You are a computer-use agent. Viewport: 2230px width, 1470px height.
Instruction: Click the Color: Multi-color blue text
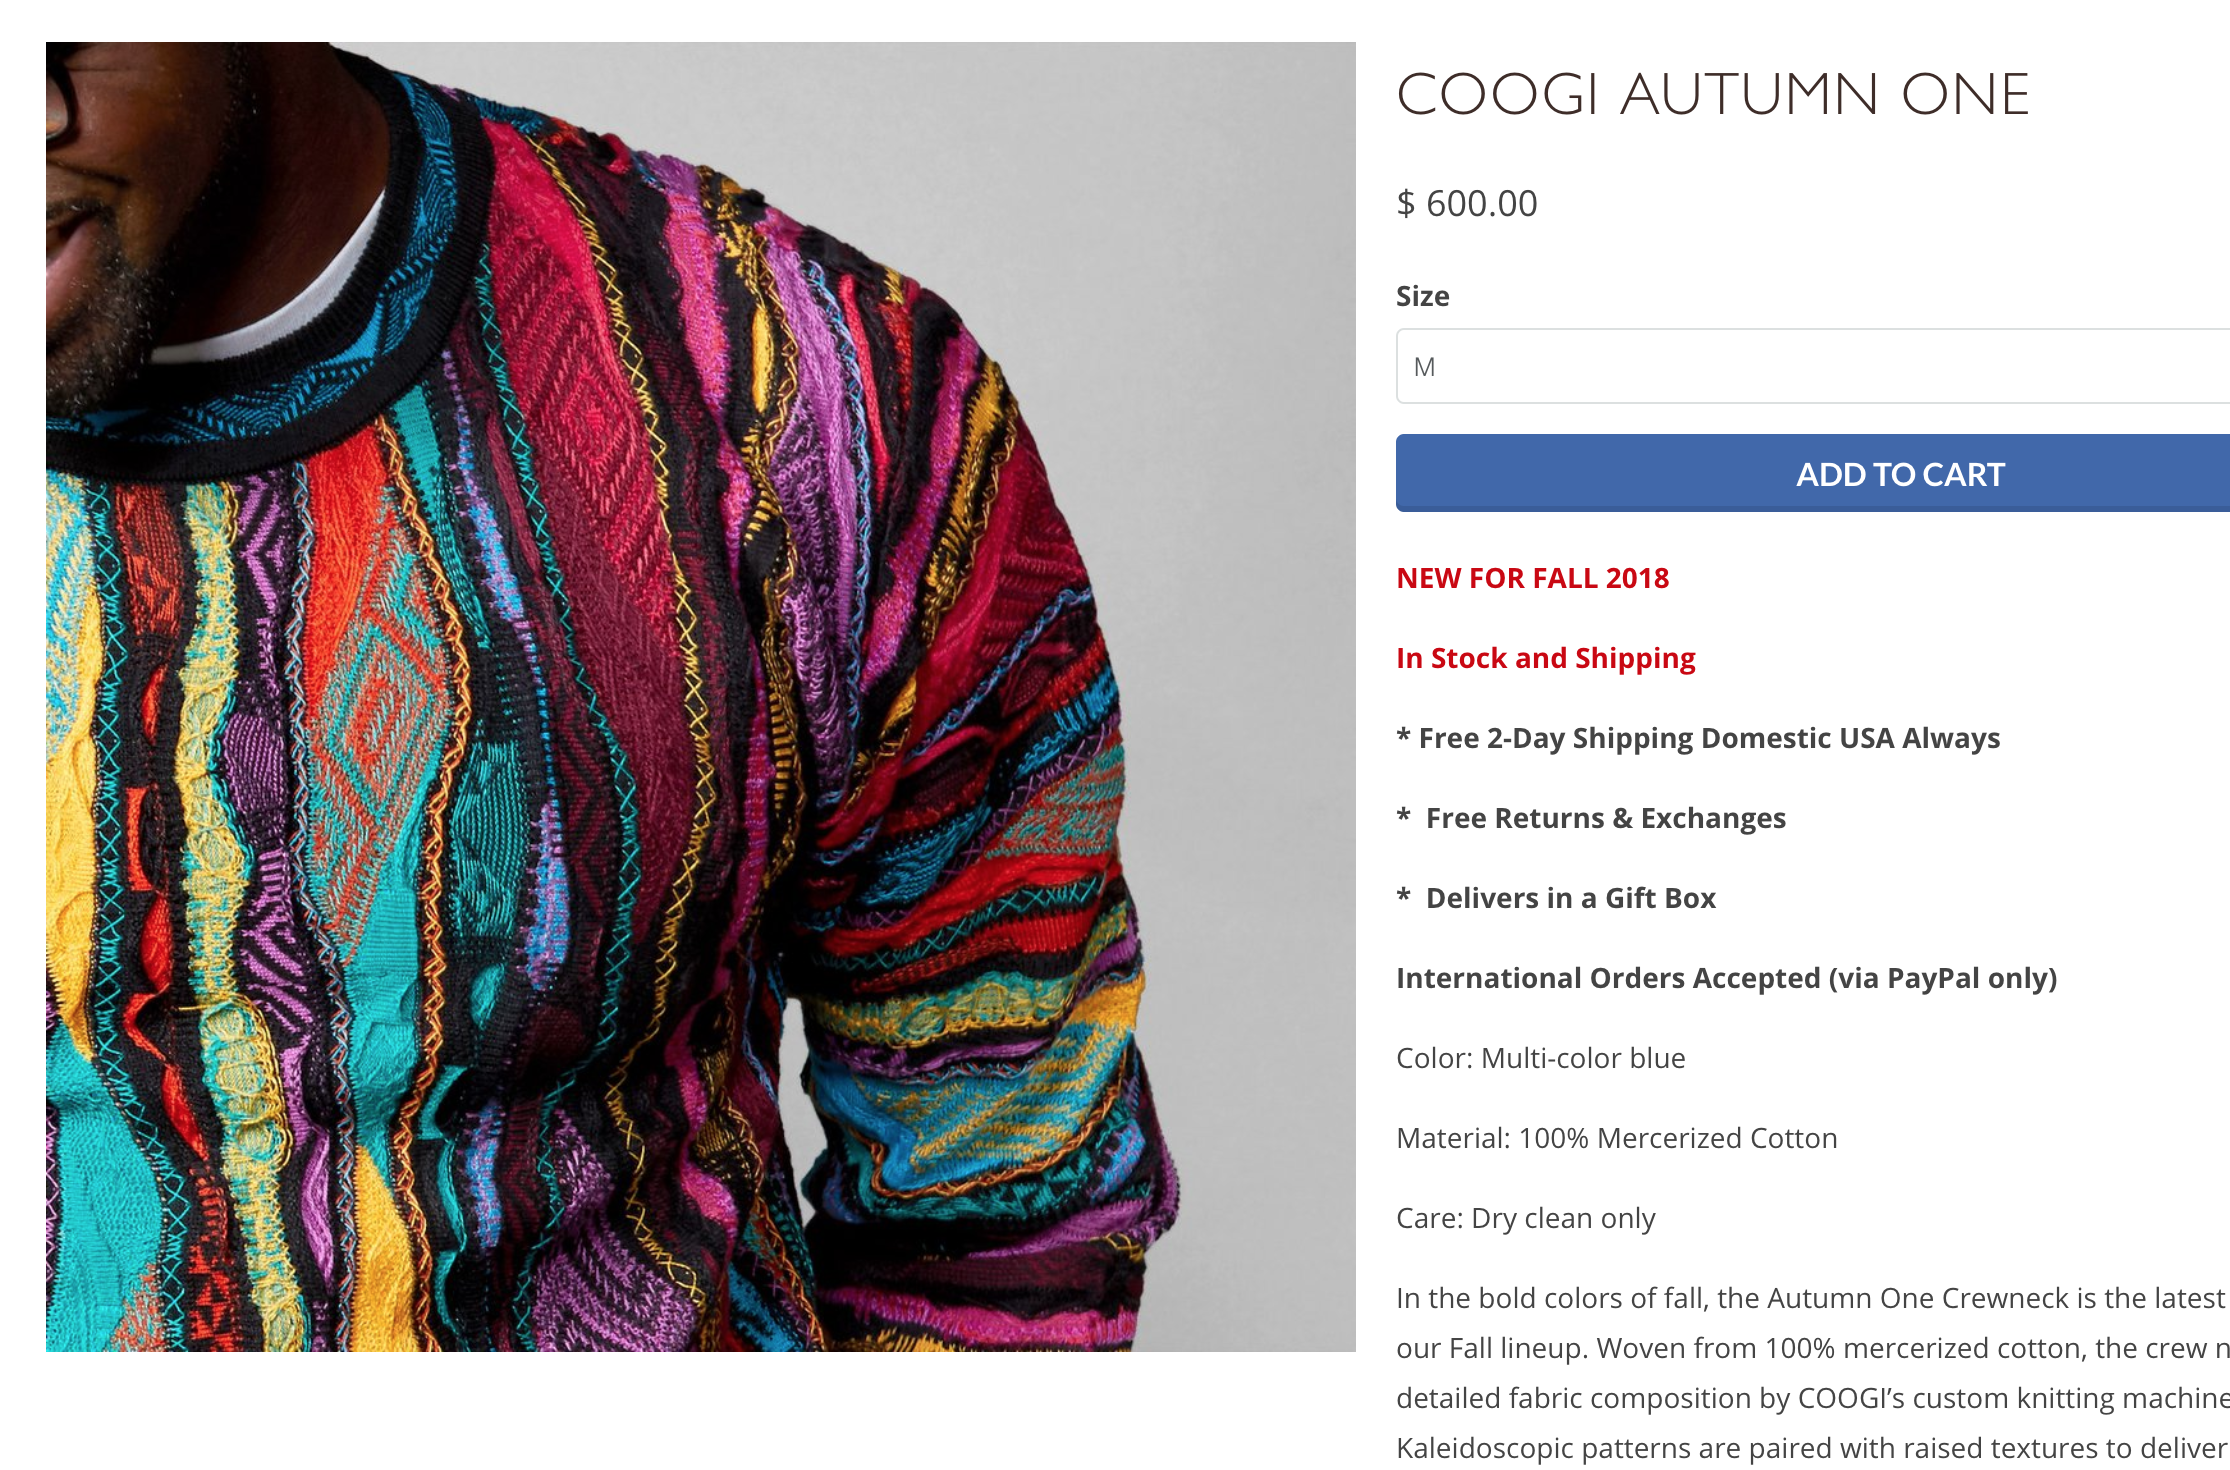[1540, 1058]
